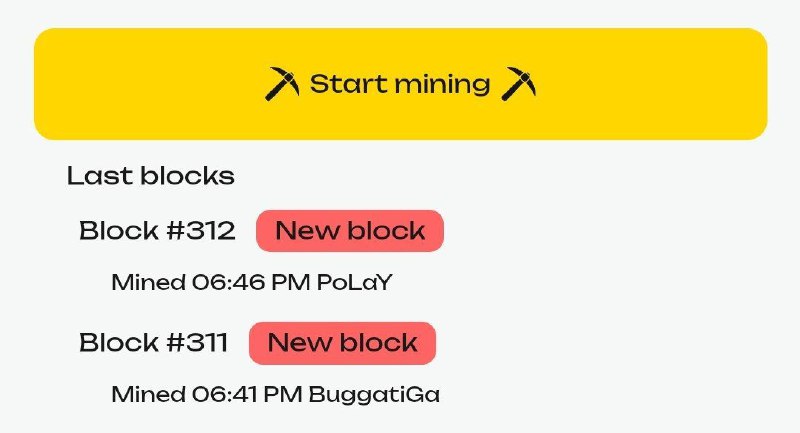Open Block #311 entry title
This screenshot has width=800, height=433.
(154, 342)
